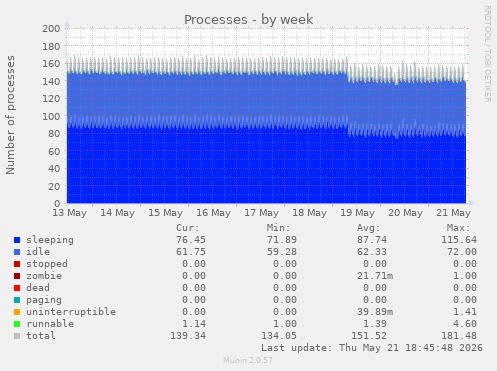Click the '17 May' x-axis label
Viewport: 497px width, 371px height.
pyautogui.click(x=262, y=213)
